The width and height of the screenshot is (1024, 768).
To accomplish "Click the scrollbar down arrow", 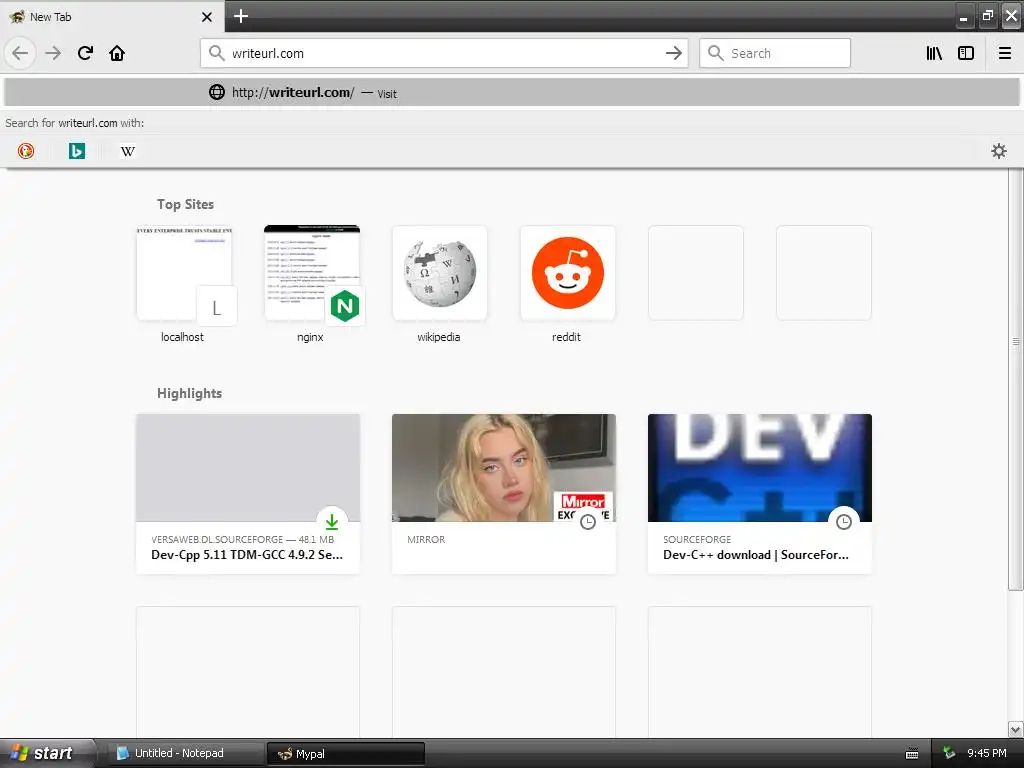I will point(1016,729).
